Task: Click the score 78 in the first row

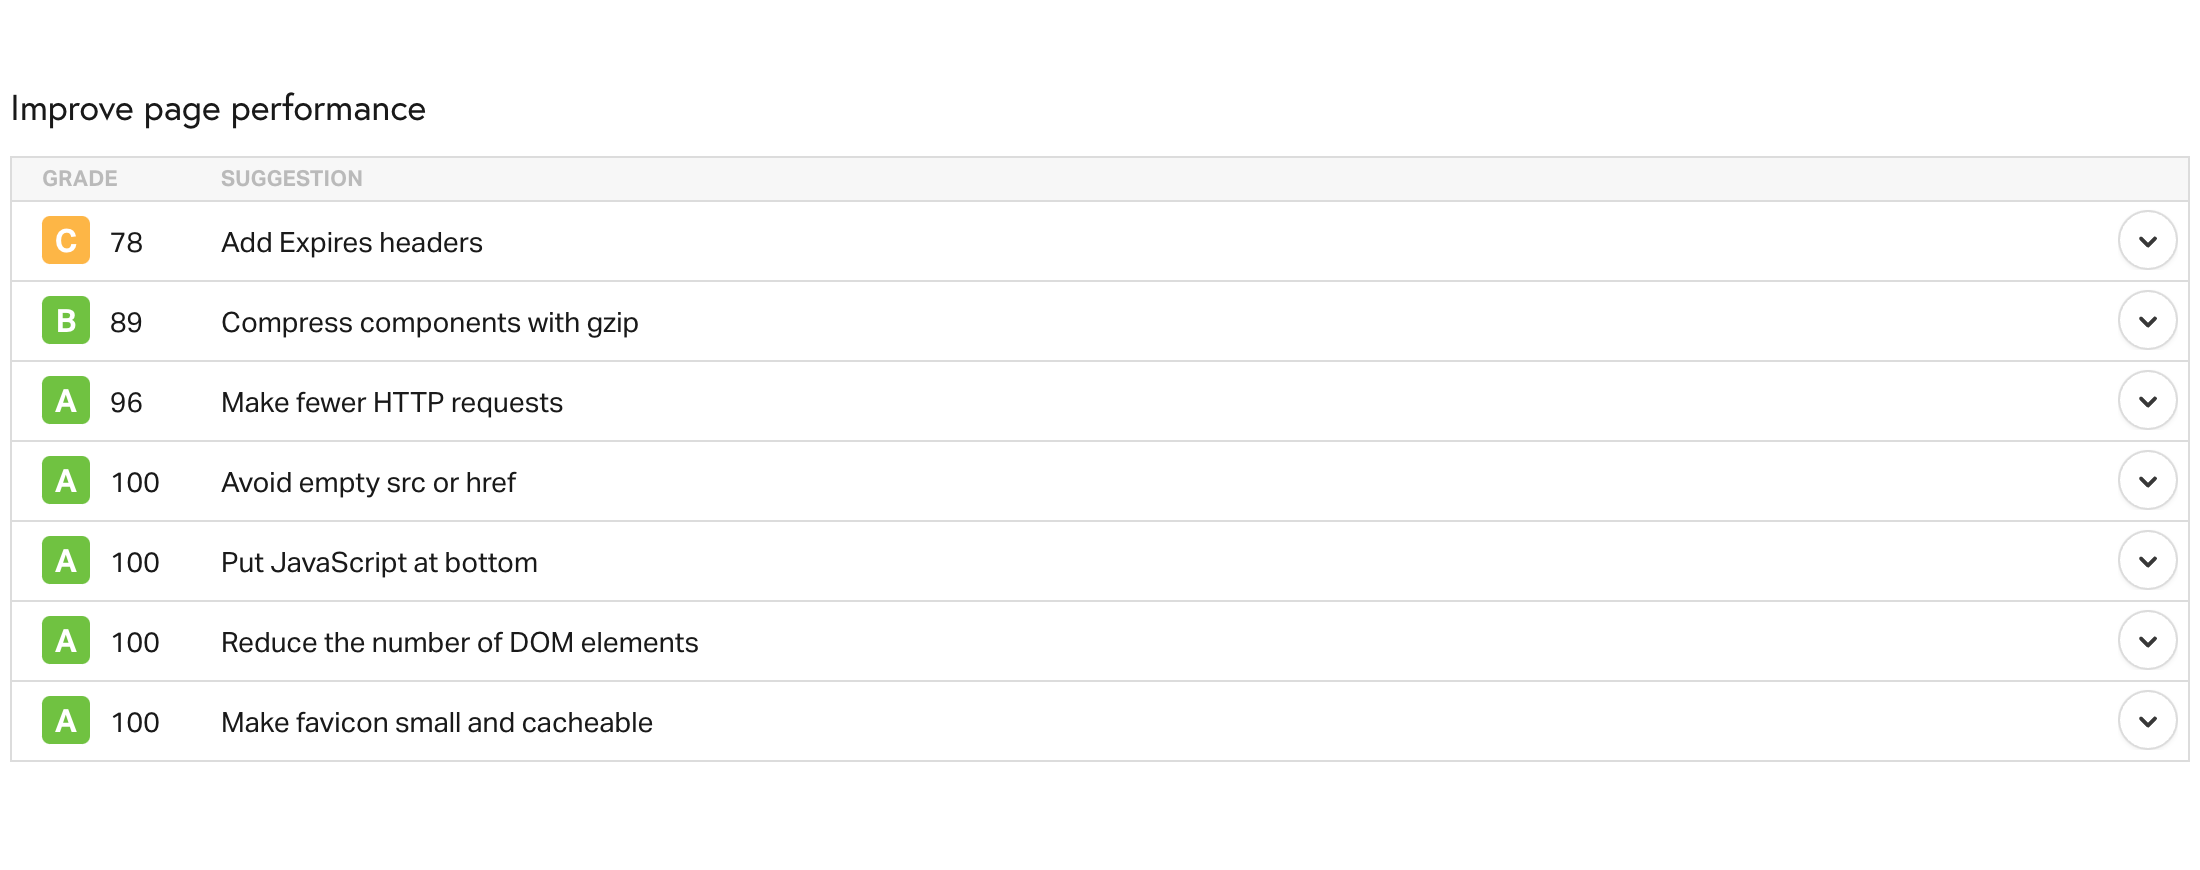Action: [x=126, y=243]
